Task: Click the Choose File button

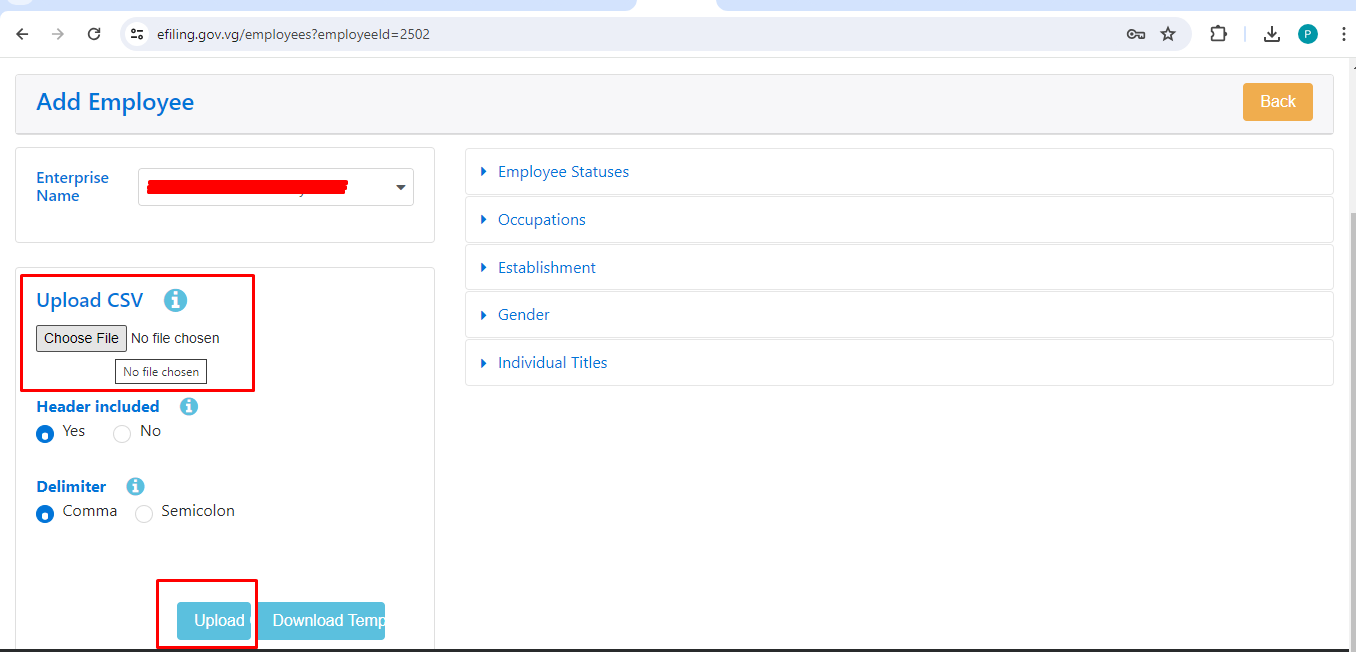Action: tap(82, 339)
